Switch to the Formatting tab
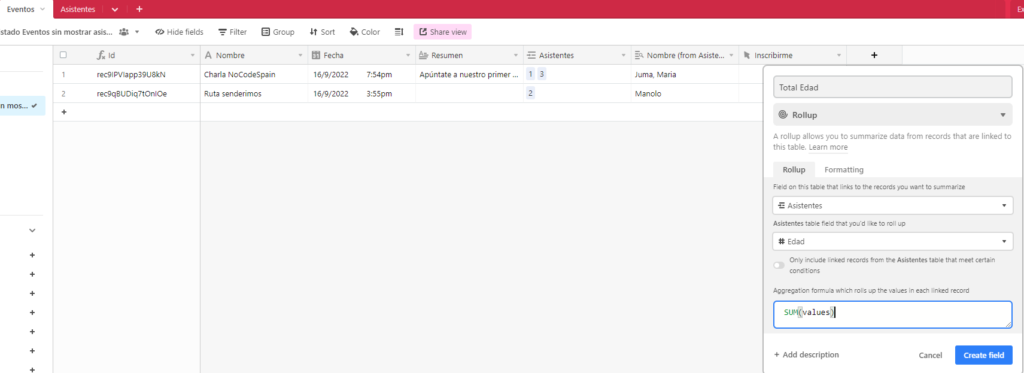The height and width of the screenshot is (373, 1024). [844, 170]
